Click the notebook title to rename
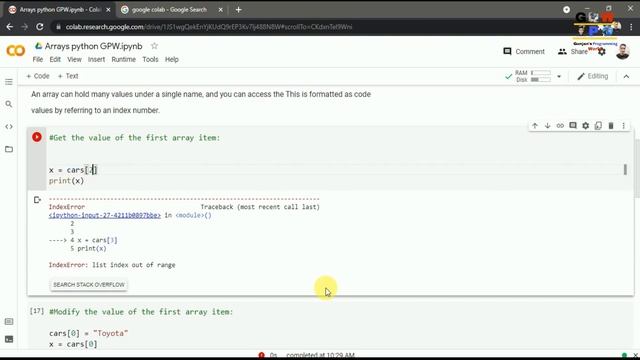Image resolution: width=640 pixels, height=360 pixels. [93, 46]
